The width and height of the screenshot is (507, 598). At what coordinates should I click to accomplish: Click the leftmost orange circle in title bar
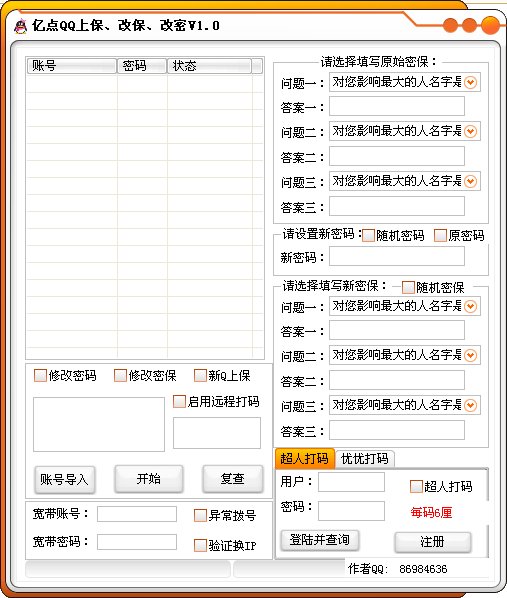[x=451, y=25]
